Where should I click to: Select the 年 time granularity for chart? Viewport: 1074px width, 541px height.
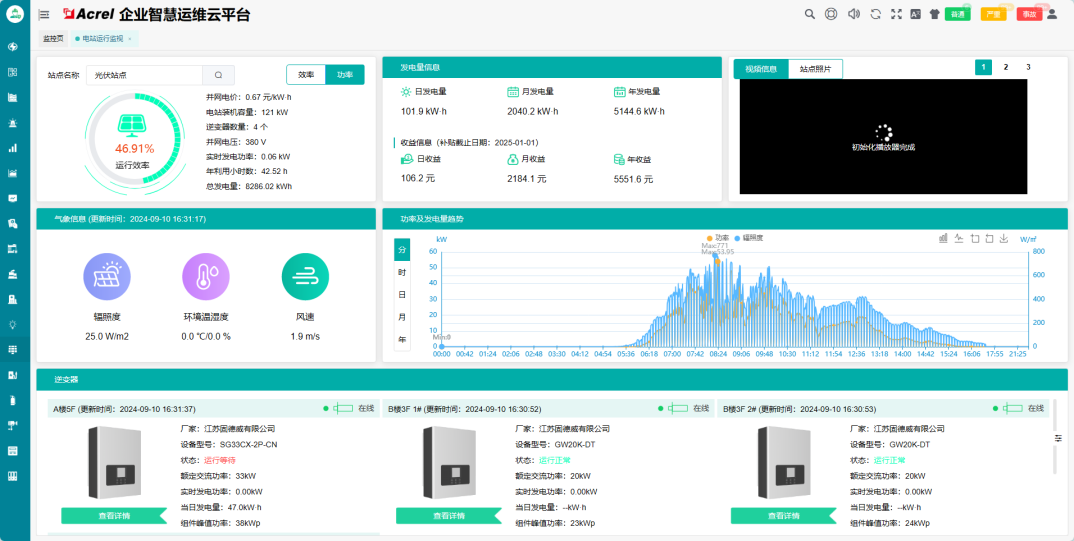[x=402, y=340]
